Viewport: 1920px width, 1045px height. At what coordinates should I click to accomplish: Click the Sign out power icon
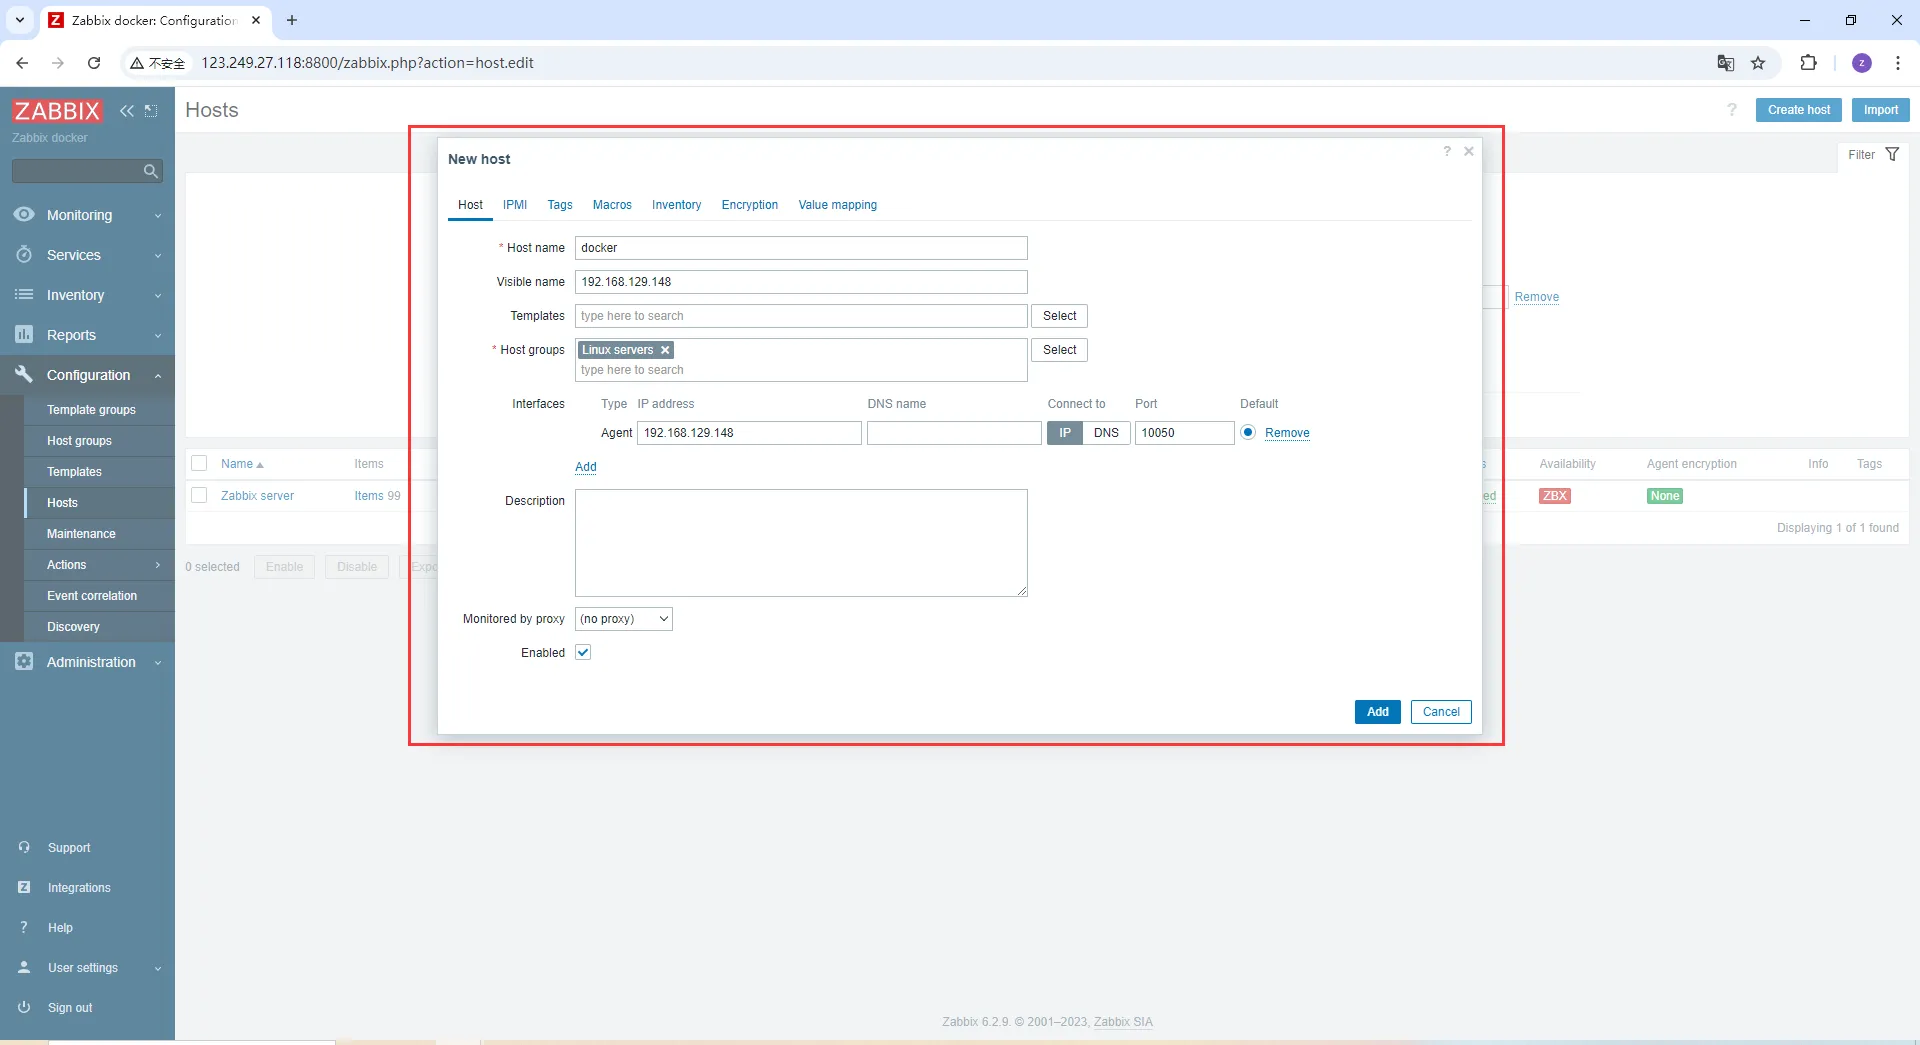pos(24,1008)
